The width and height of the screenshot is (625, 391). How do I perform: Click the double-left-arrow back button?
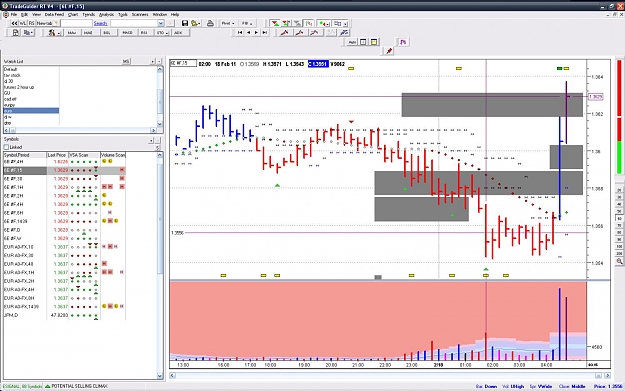14,24
